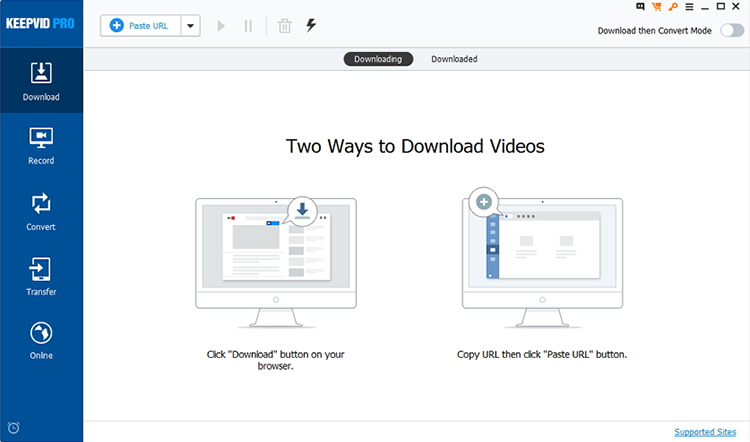Click the 'Two Ways to Download Videos' heading

[x=415, y=146]
